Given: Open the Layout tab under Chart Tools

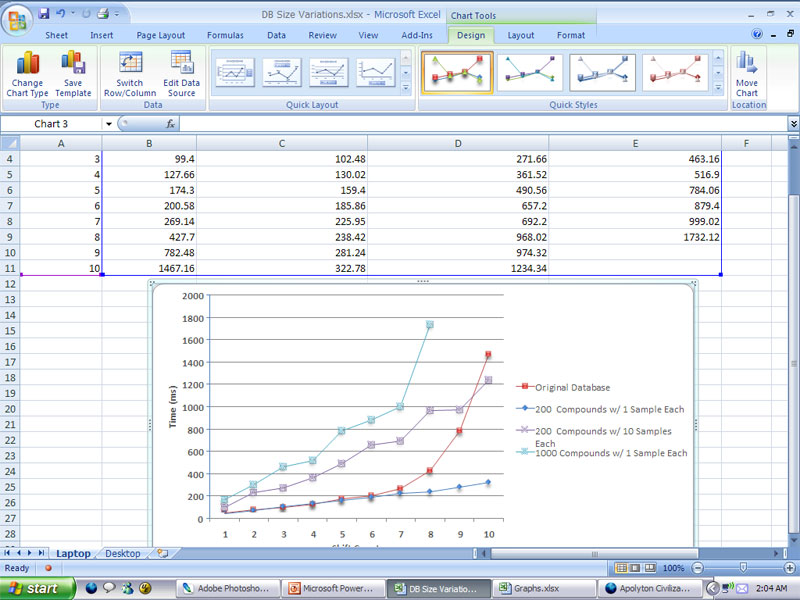Looking at the screenshot, I should (520, 35).
